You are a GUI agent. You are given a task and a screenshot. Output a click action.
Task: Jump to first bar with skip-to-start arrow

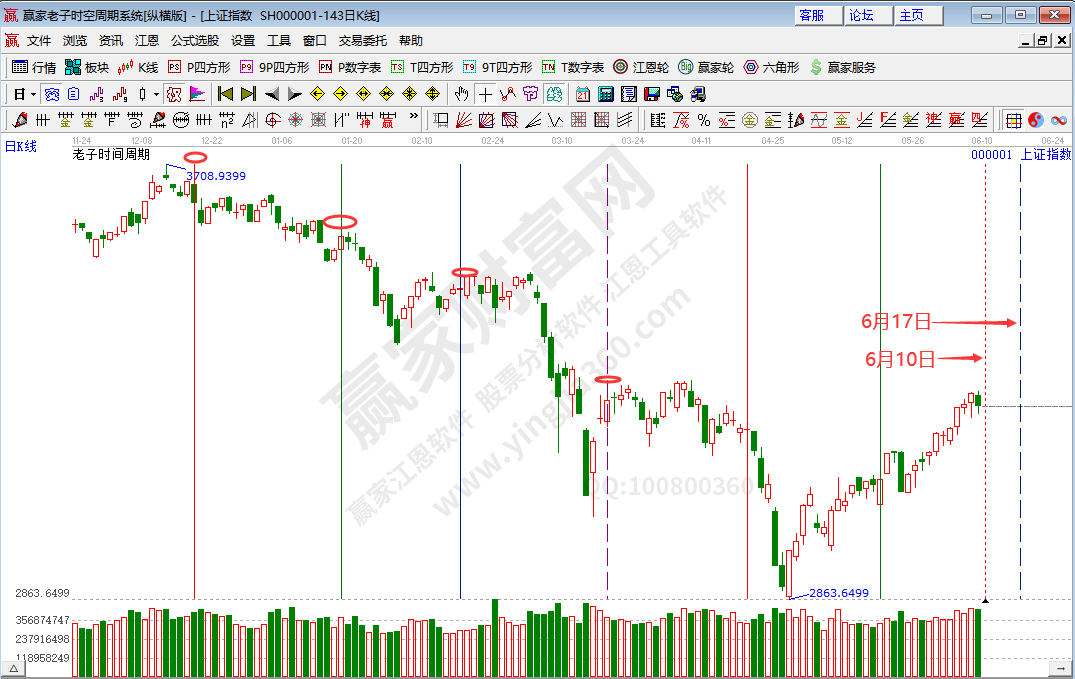click(225, 94)
